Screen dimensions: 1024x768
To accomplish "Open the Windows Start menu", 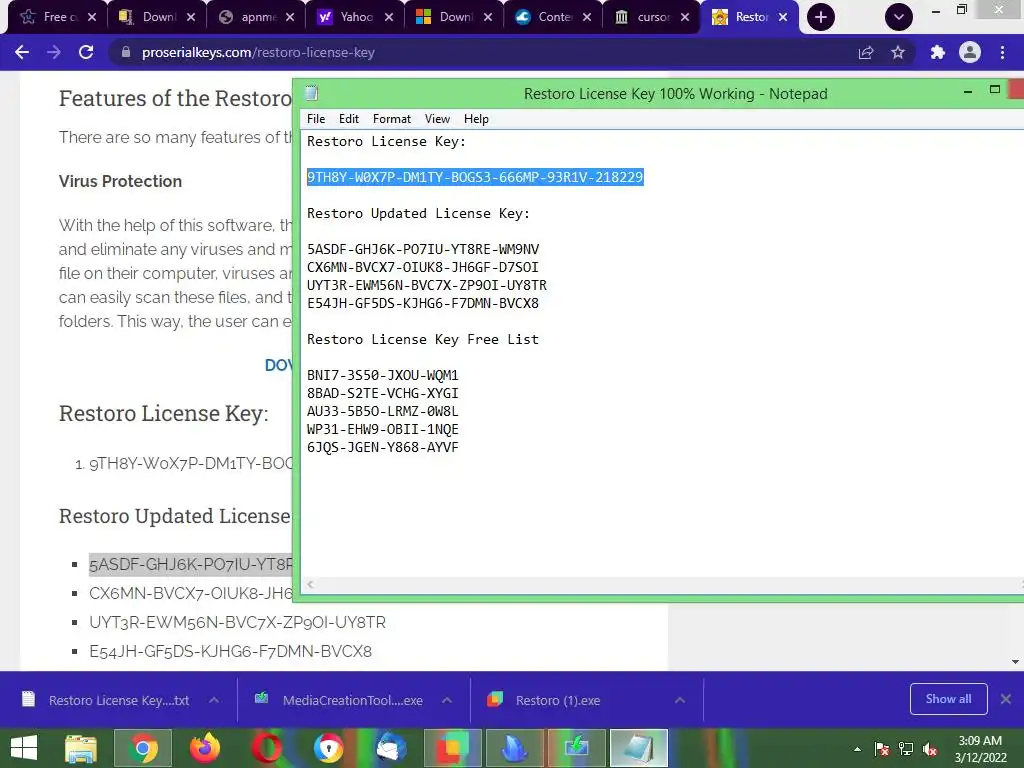I will click(24, 748).
